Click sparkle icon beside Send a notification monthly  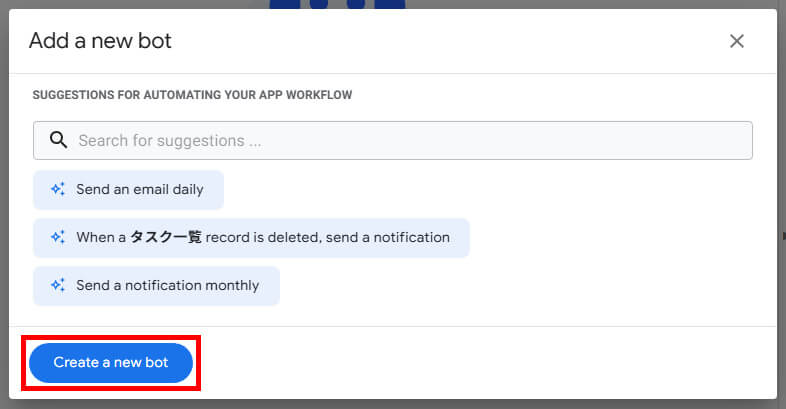click(57, 286)
